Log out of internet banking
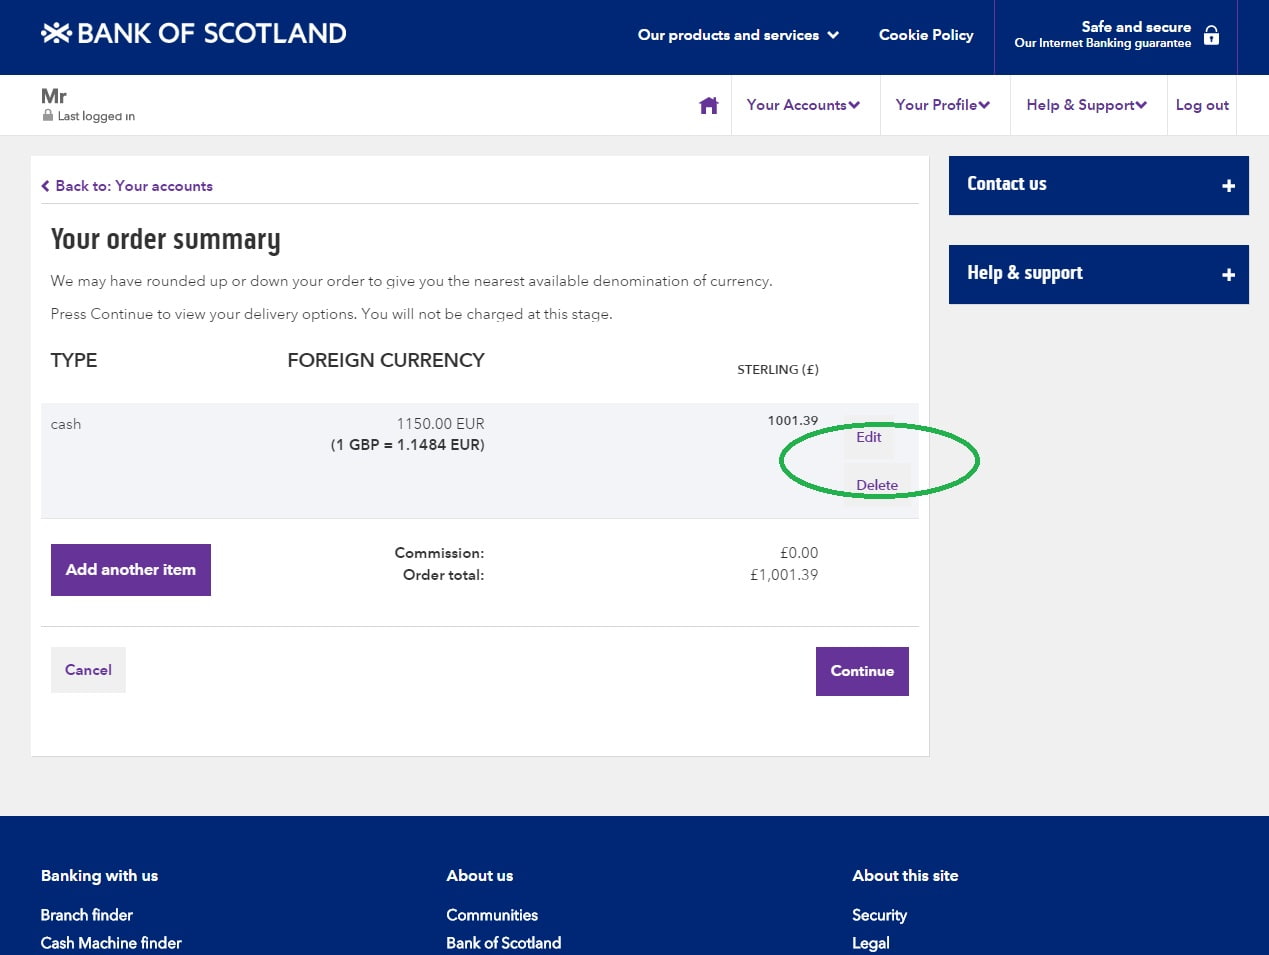 (x=1202, y=105)
